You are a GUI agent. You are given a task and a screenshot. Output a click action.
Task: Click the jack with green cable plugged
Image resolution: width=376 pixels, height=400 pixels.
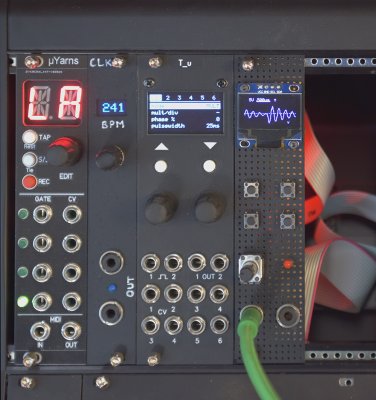250,315
